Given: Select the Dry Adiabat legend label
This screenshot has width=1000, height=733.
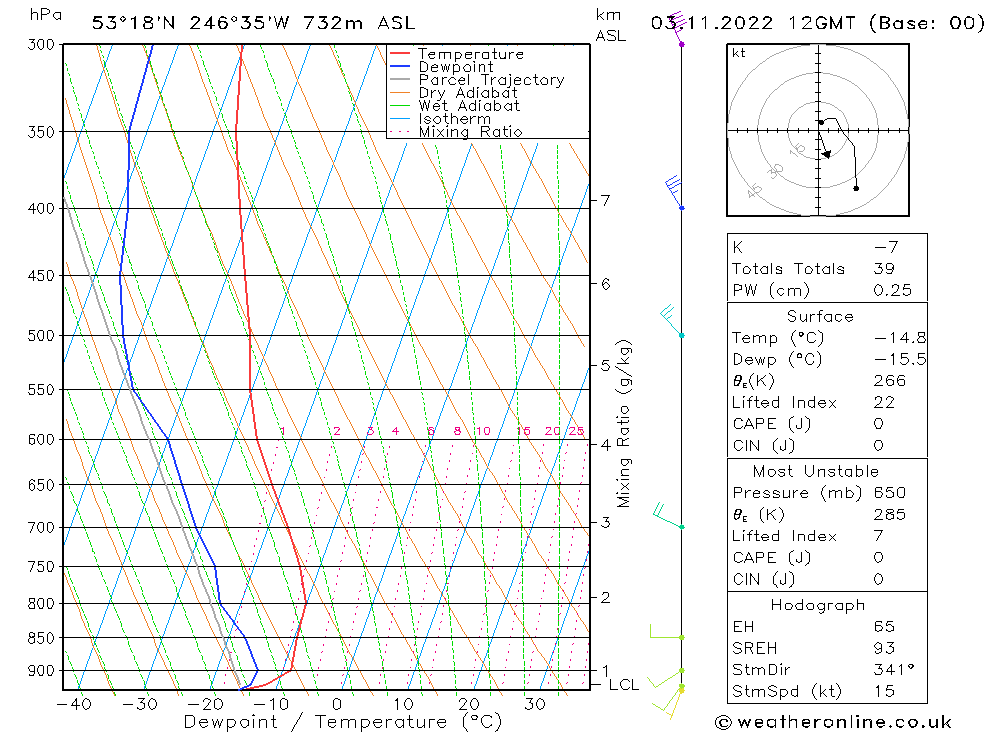Looking at the screenshot, I should click(467, 93).
